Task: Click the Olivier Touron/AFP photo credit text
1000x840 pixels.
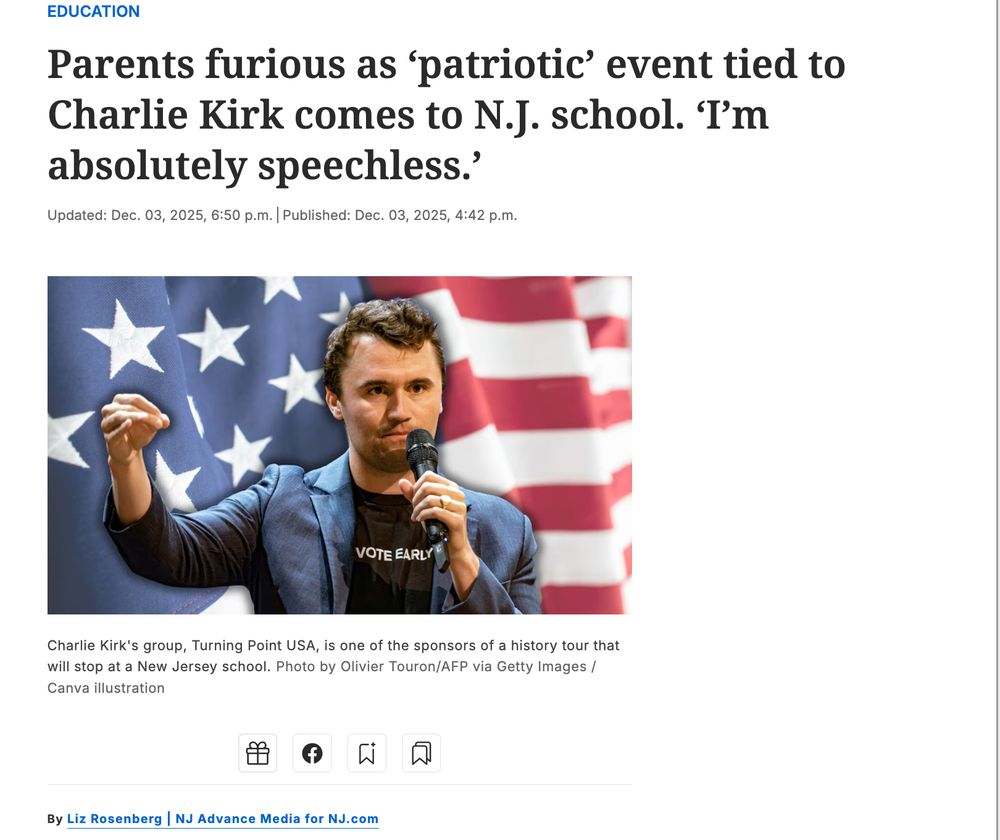Action: pyautogui.click(x=435, y=666)
